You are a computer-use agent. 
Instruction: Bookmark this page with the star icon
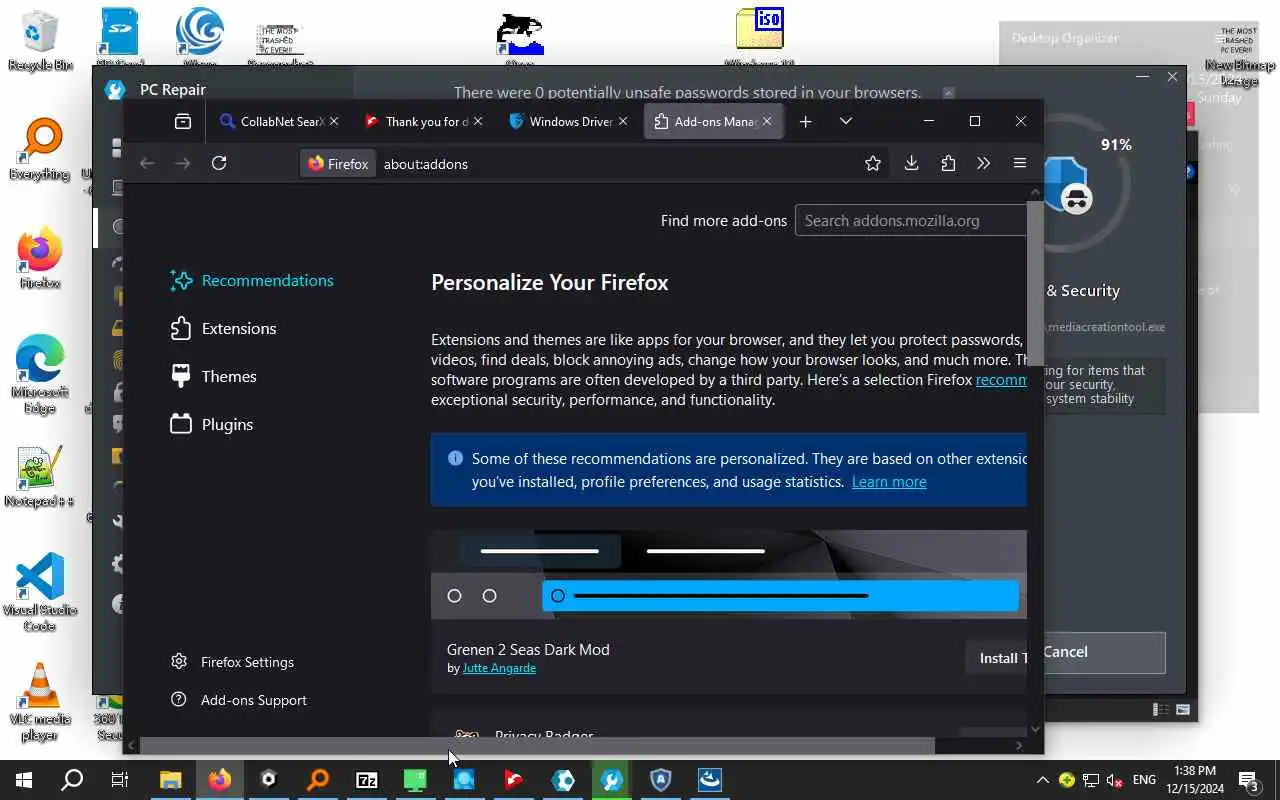pyautogui.click(x=873, y=164)
